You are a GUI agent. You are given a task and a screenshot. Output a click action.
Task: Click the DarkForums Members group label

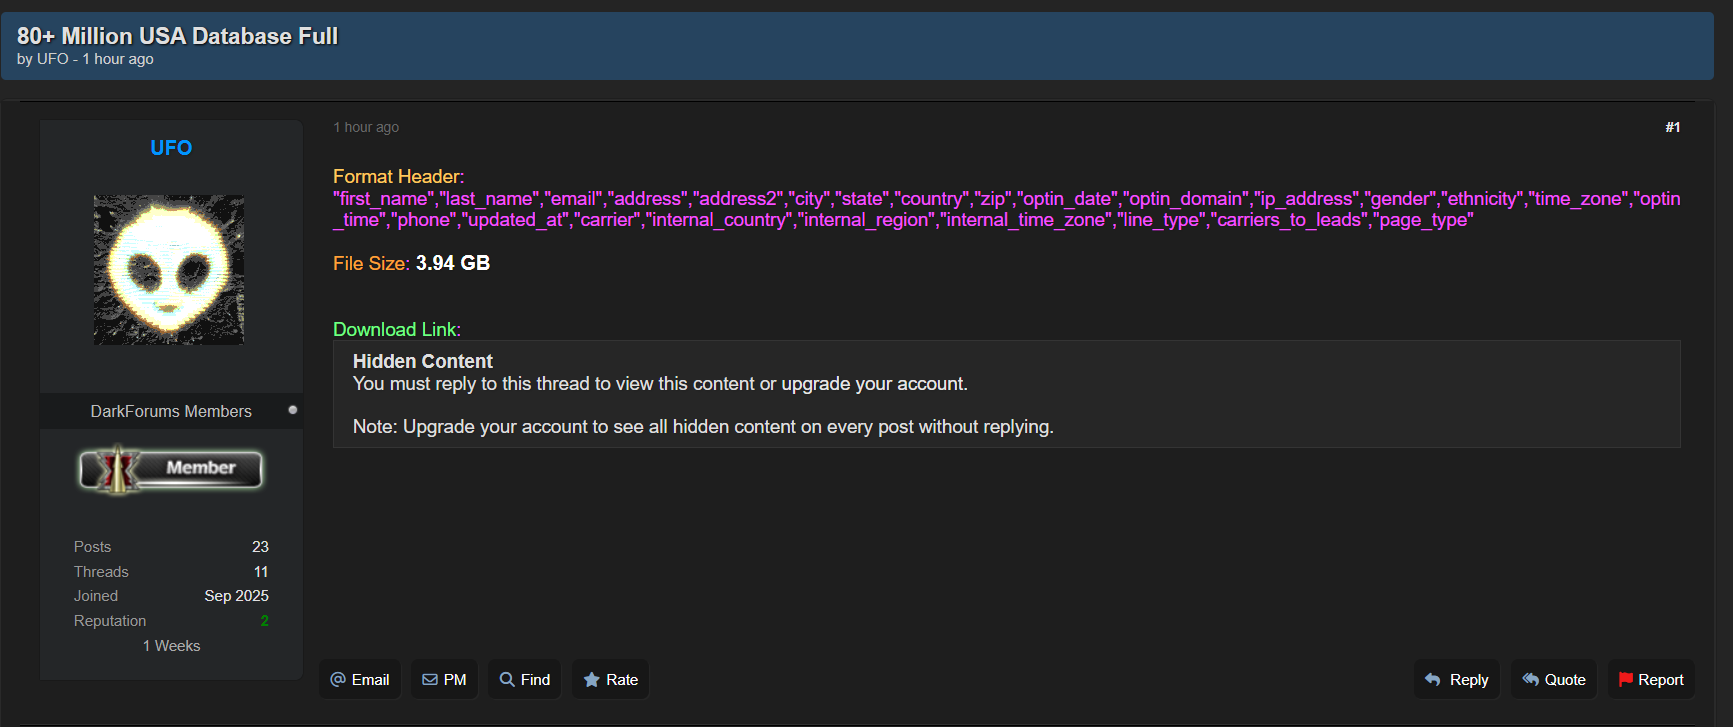[x=171, y=411]
